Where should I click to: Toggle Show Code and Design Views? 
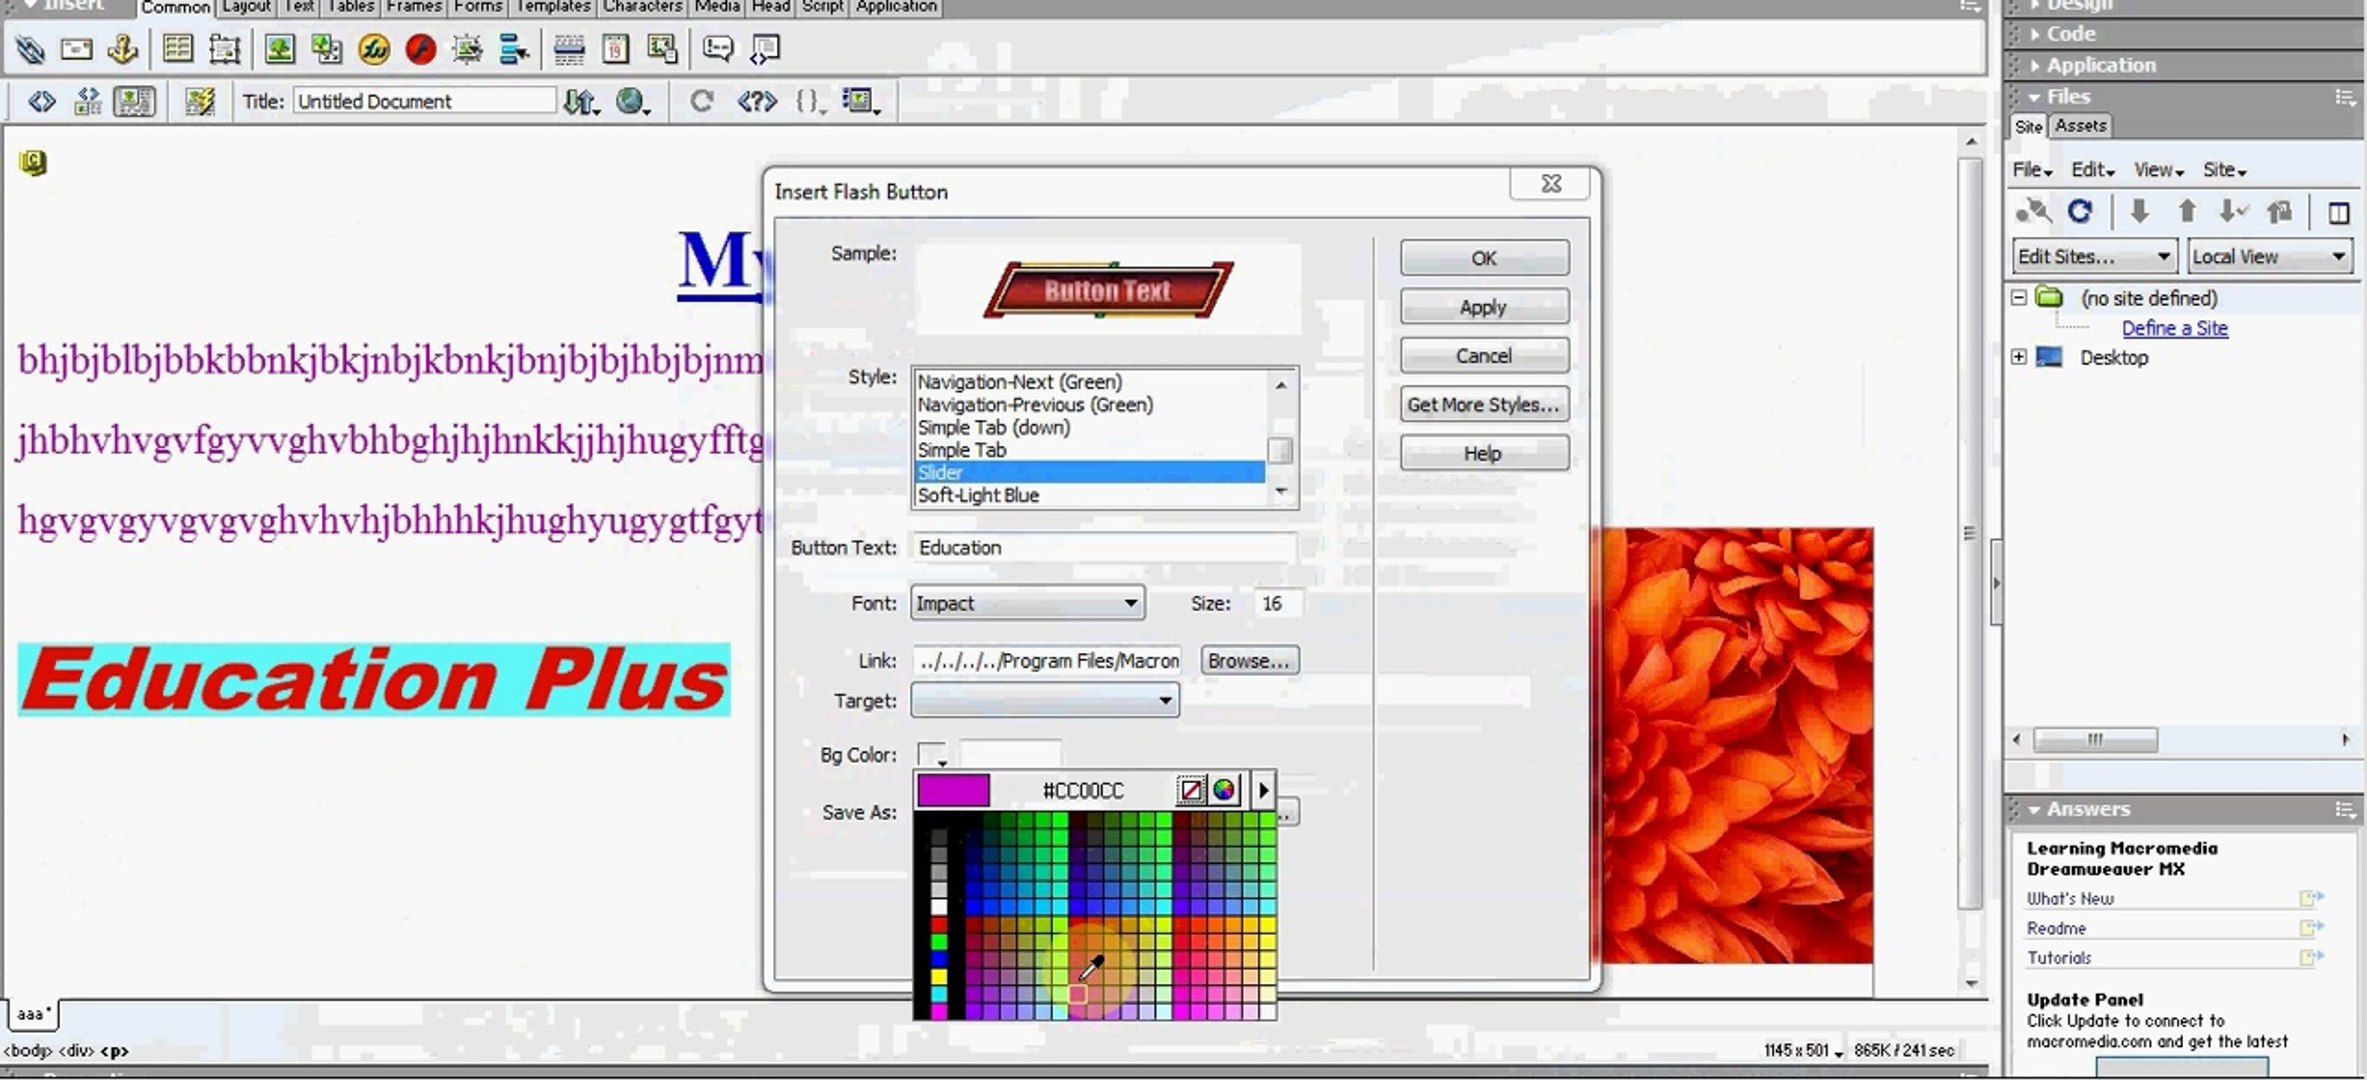tap(88, 101)
